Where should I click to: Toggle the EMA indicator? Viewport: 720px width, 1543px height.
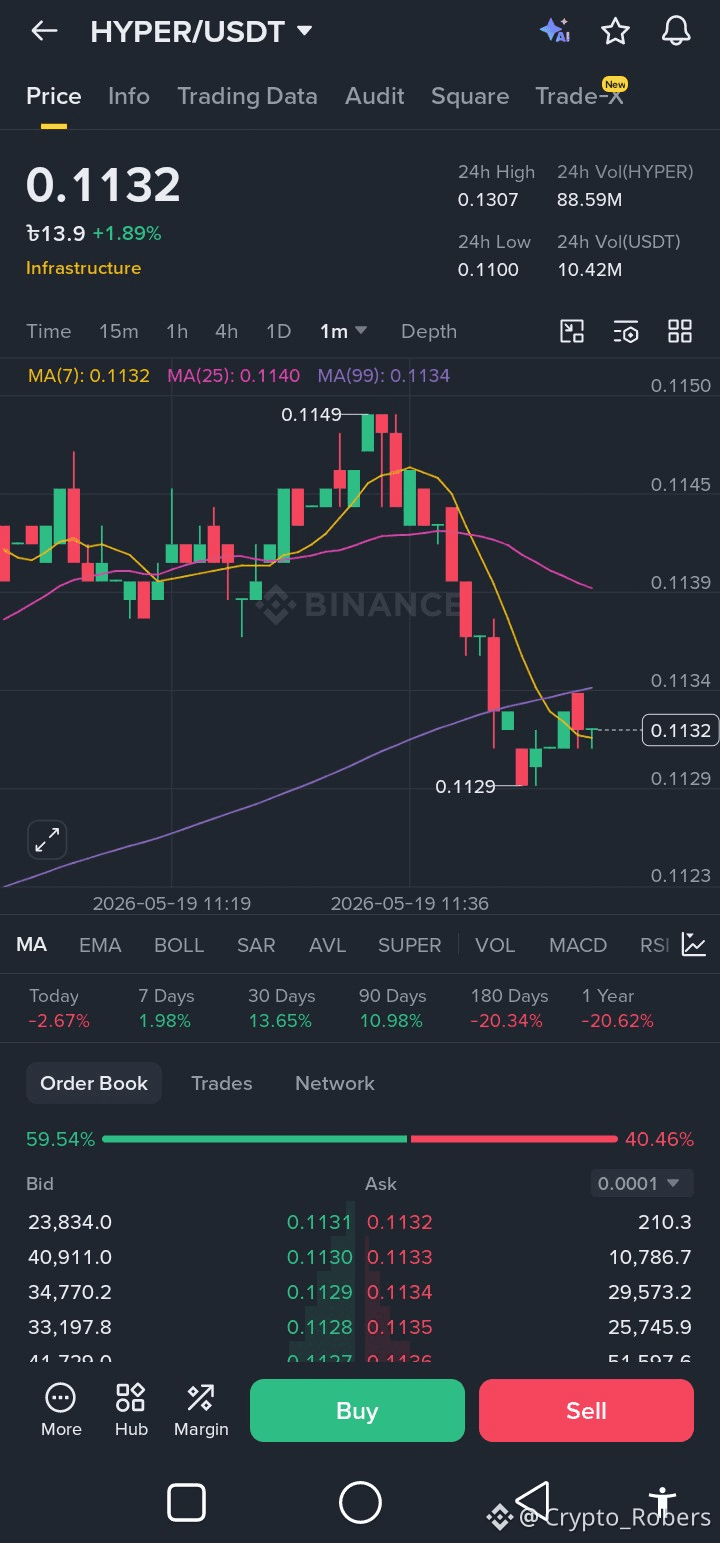100,945
